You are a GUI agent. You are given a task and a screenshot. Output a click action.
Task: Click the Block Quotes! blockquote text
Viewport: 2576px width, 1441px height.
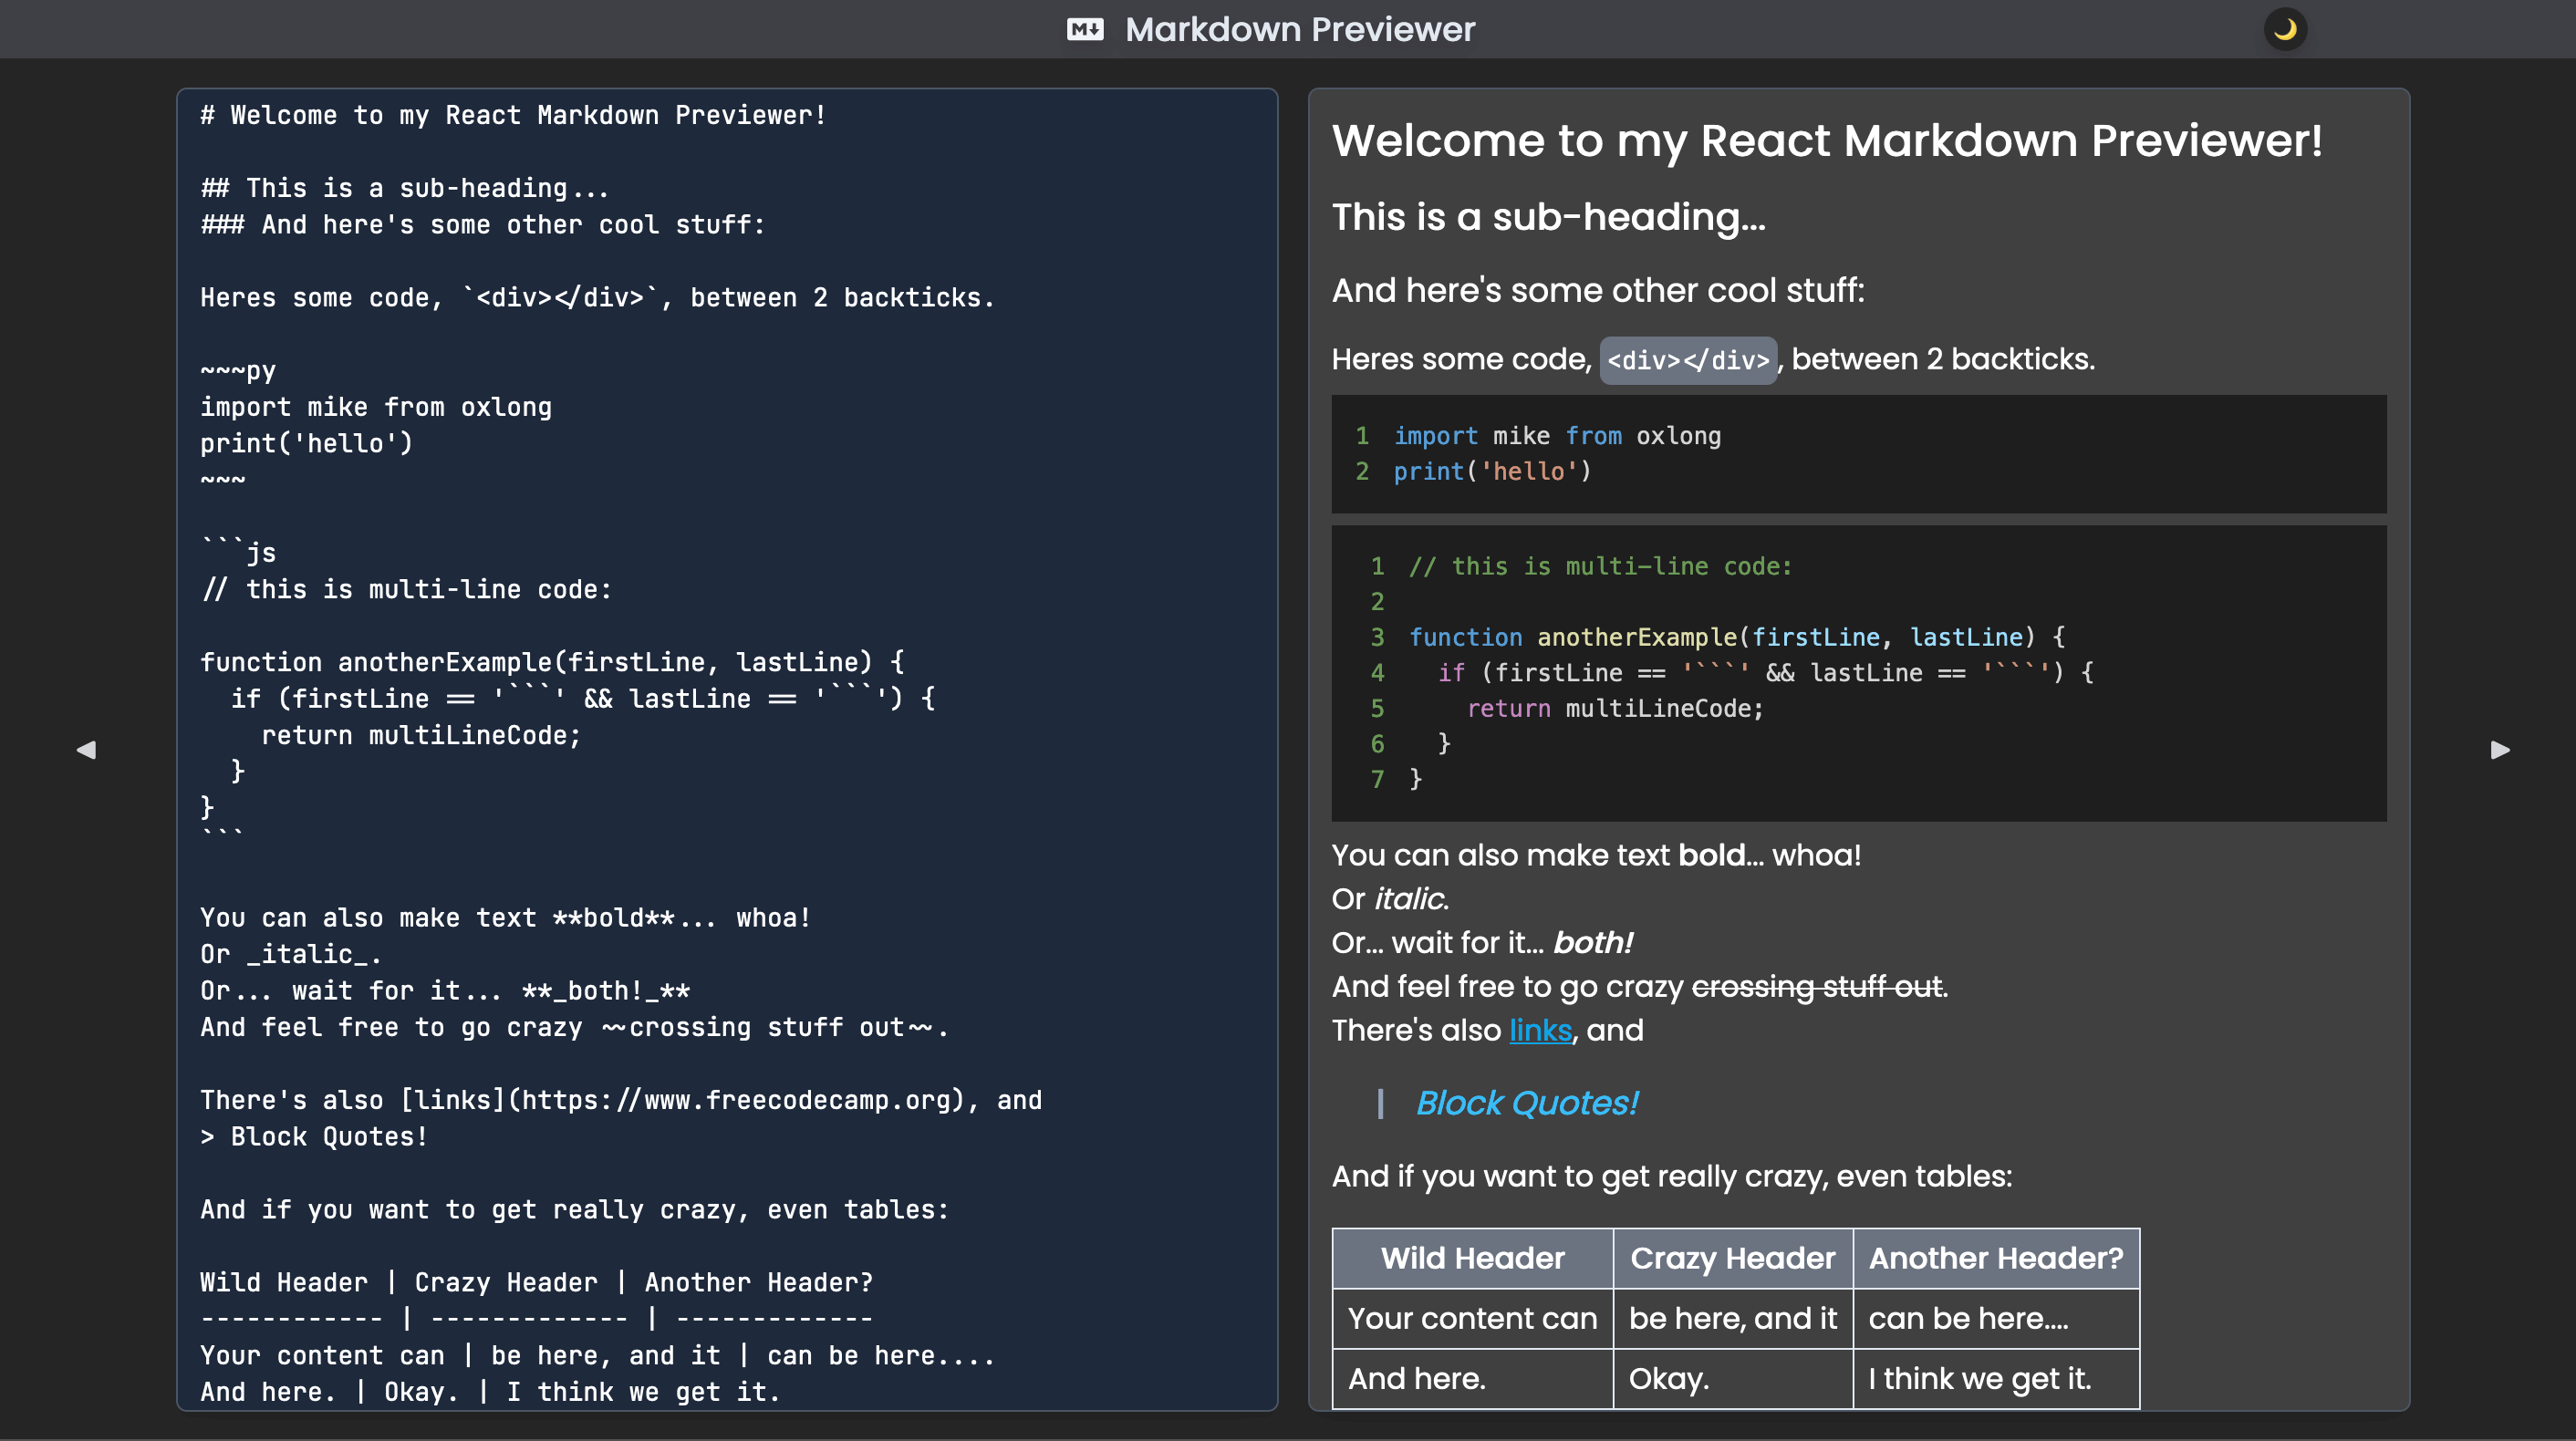pyautogui.click(x=1526, y=1103)
